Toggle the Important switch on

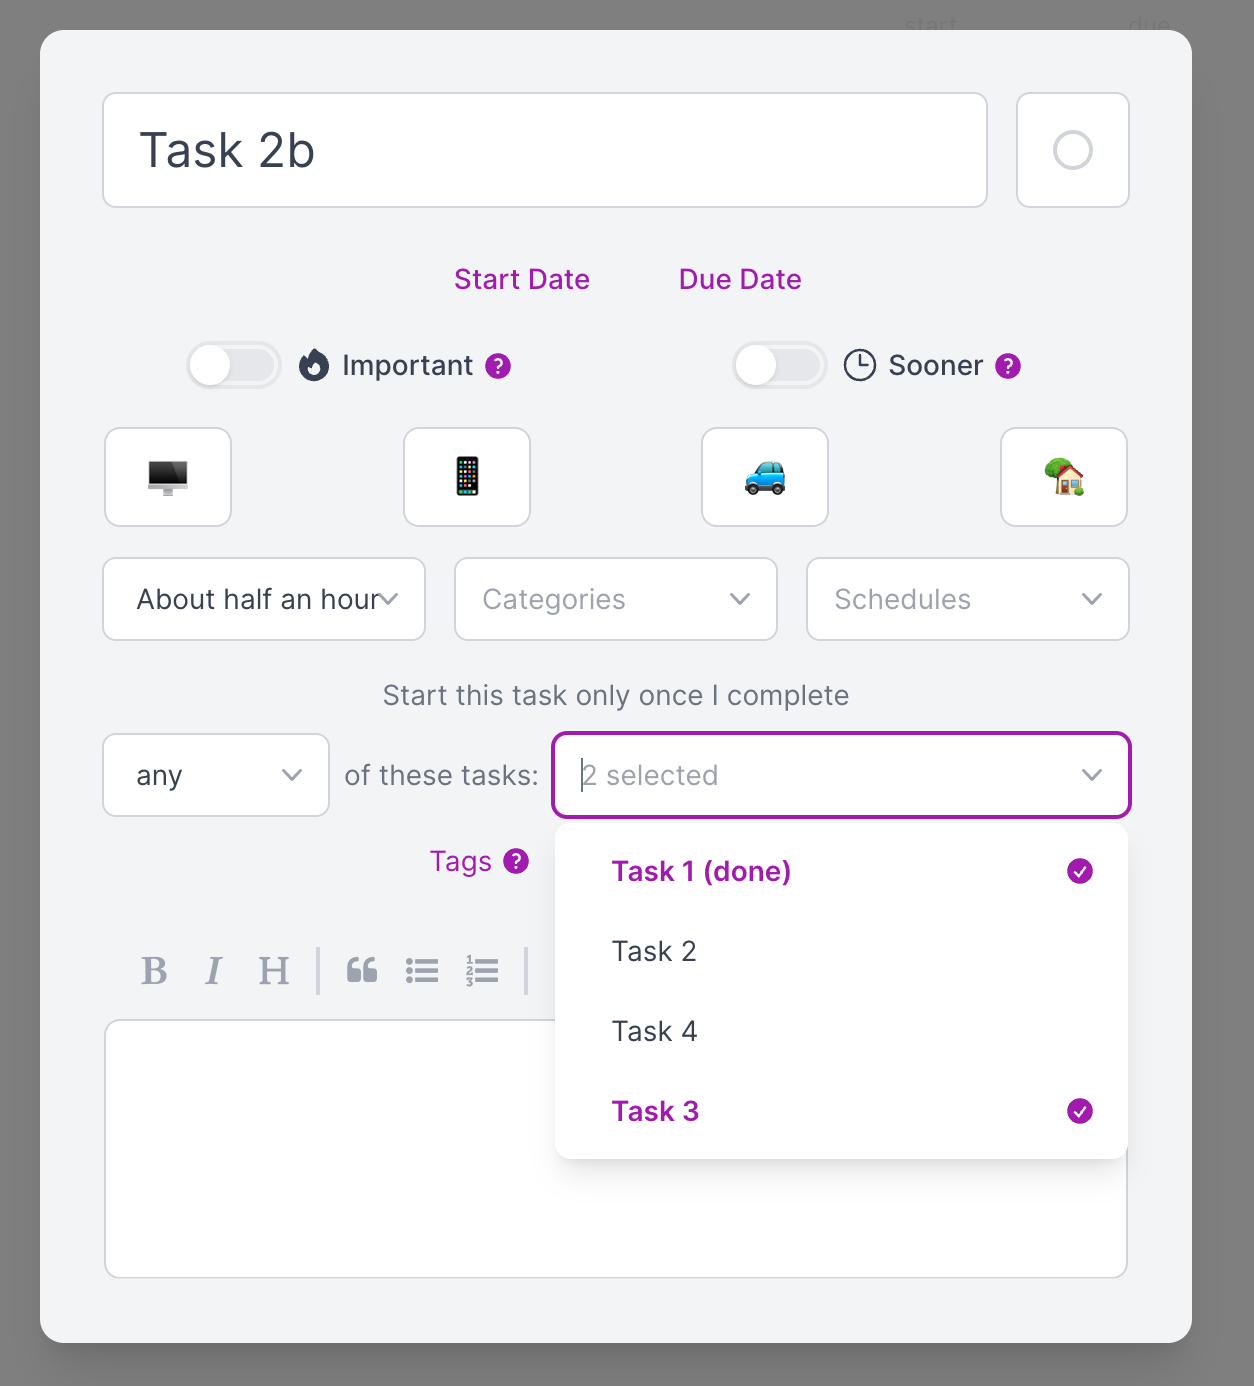(x=234, y=366)
